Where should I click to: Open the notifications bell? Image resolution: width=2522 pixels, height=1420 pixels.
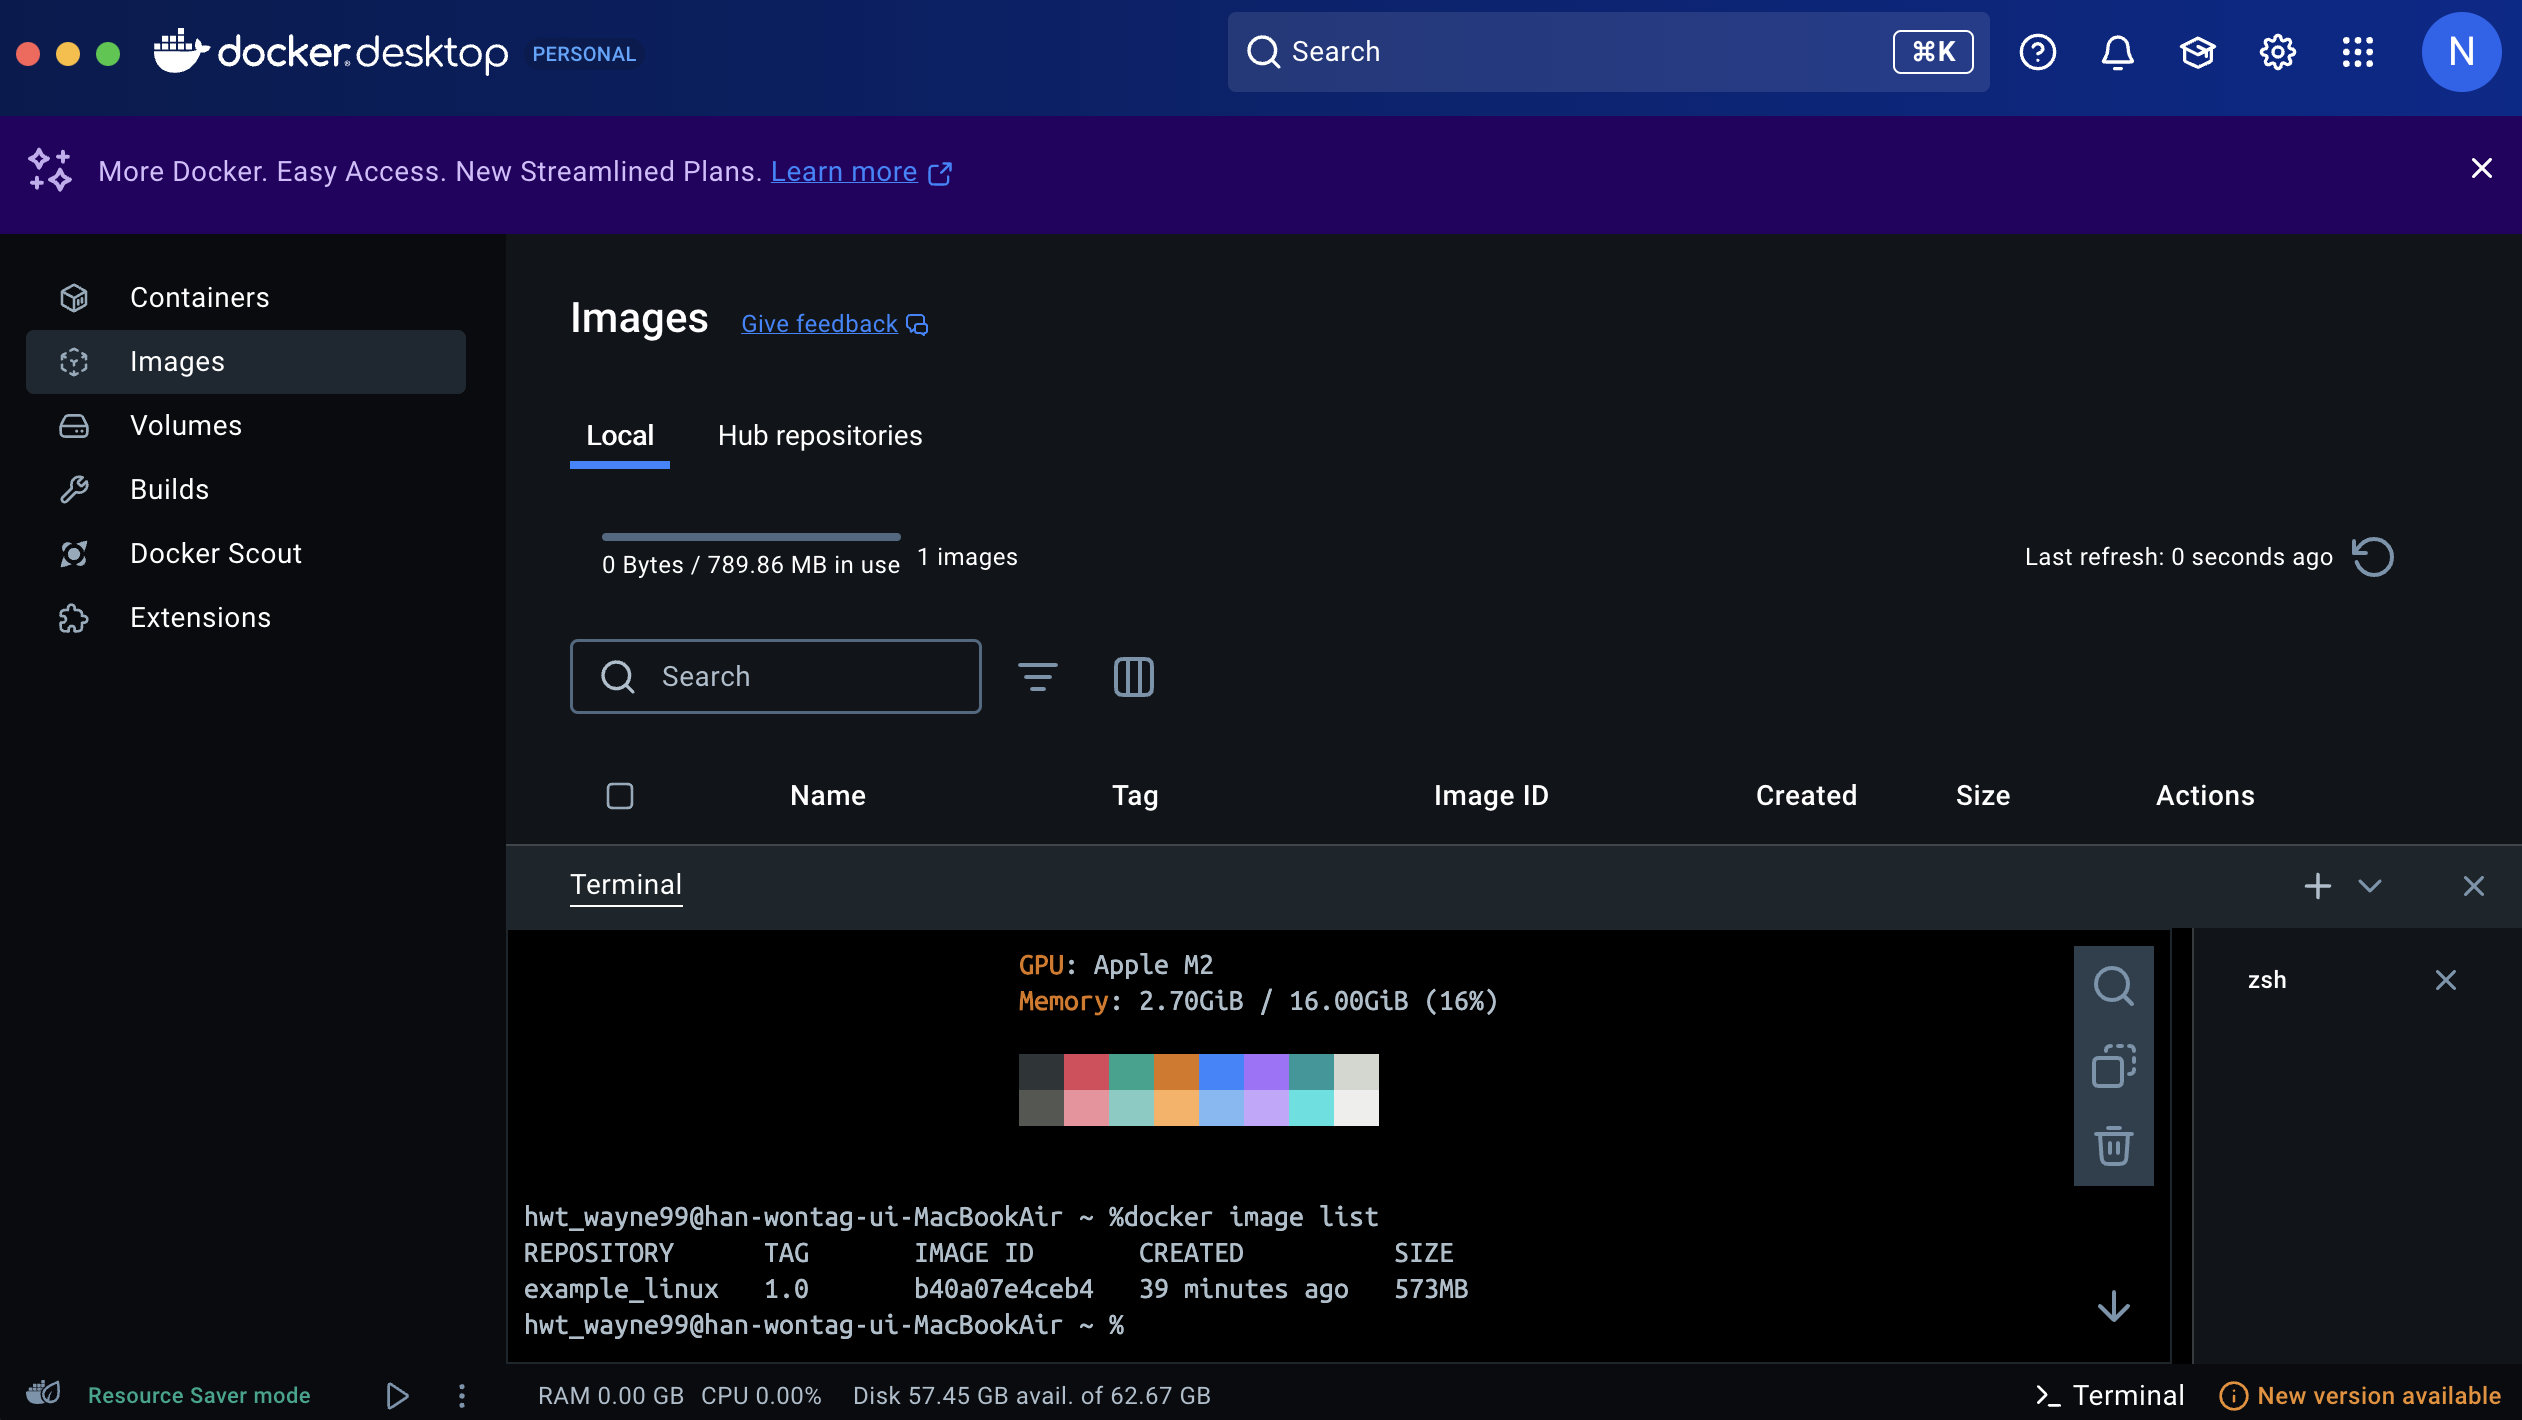(x=2117, y=52)
